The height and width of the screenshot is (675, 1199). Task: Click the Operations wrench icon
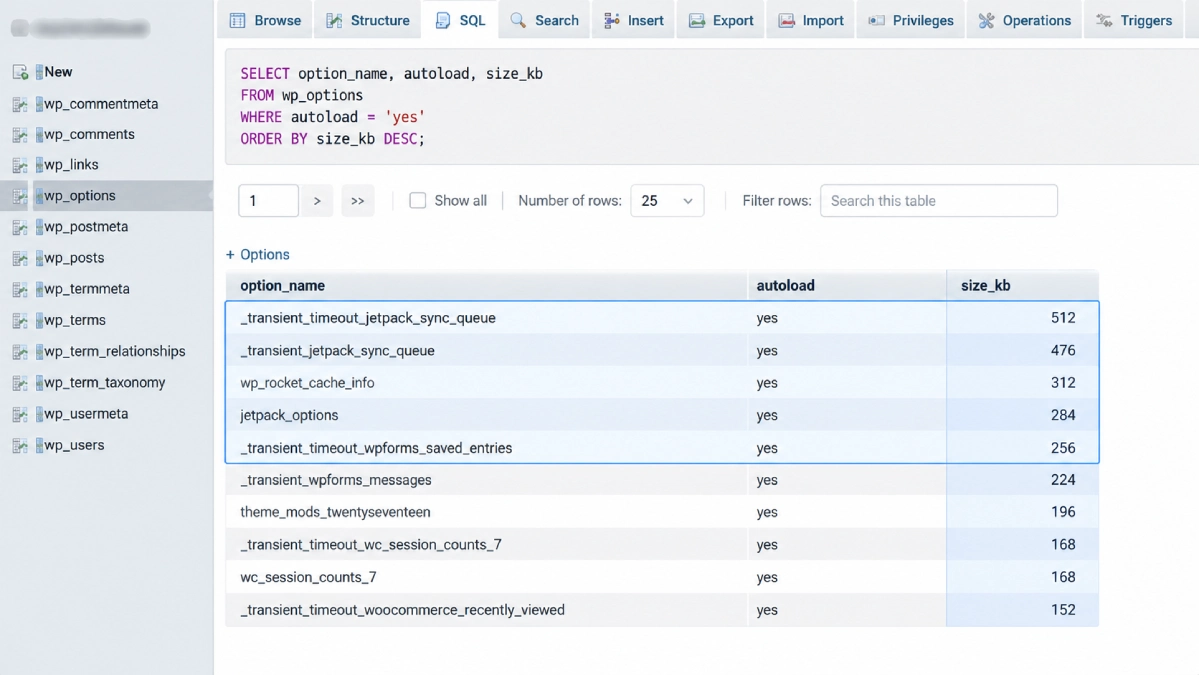coord(986,21)
